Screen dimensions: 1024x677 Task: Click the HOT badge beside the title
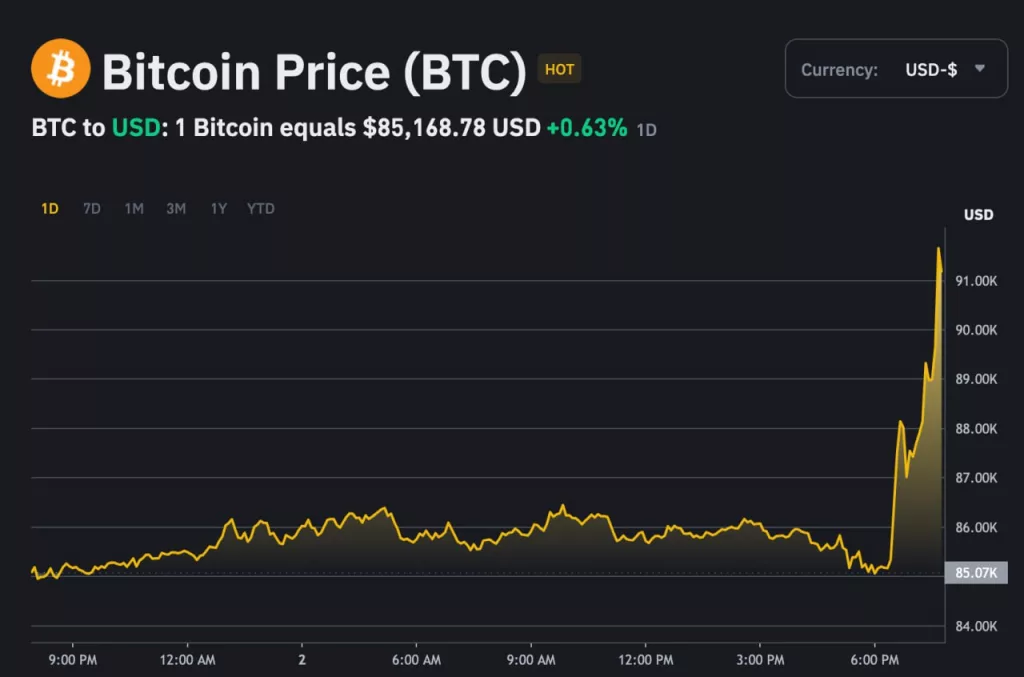(559, 69)
